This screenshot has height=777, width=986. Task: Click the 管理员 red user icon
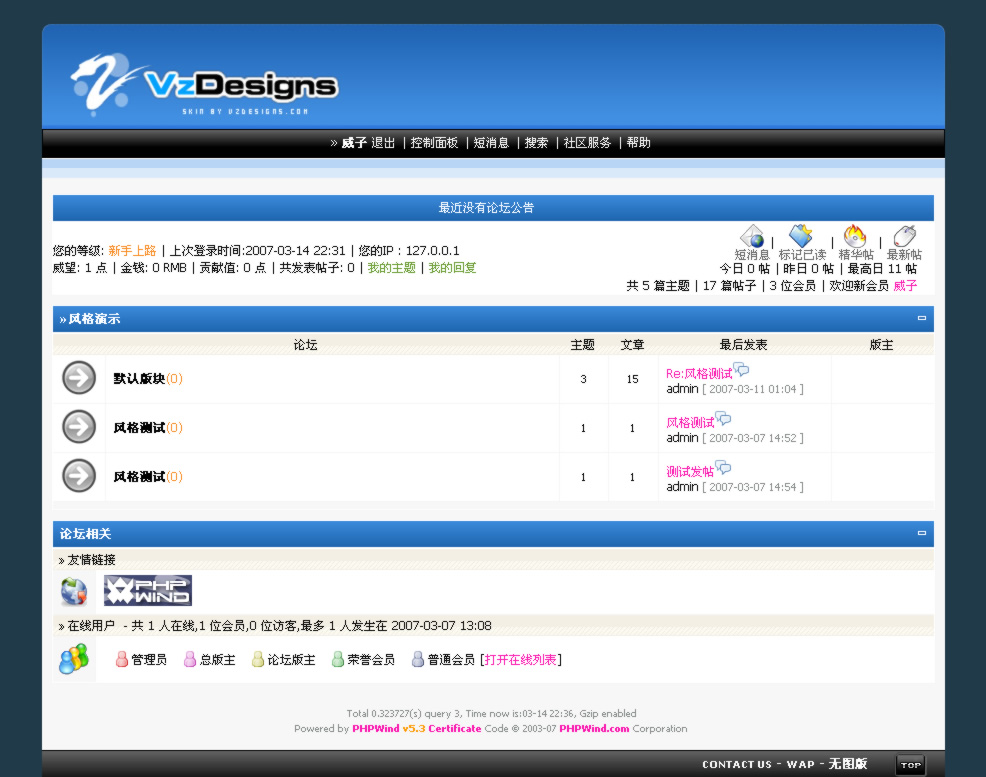coord(122,659)
